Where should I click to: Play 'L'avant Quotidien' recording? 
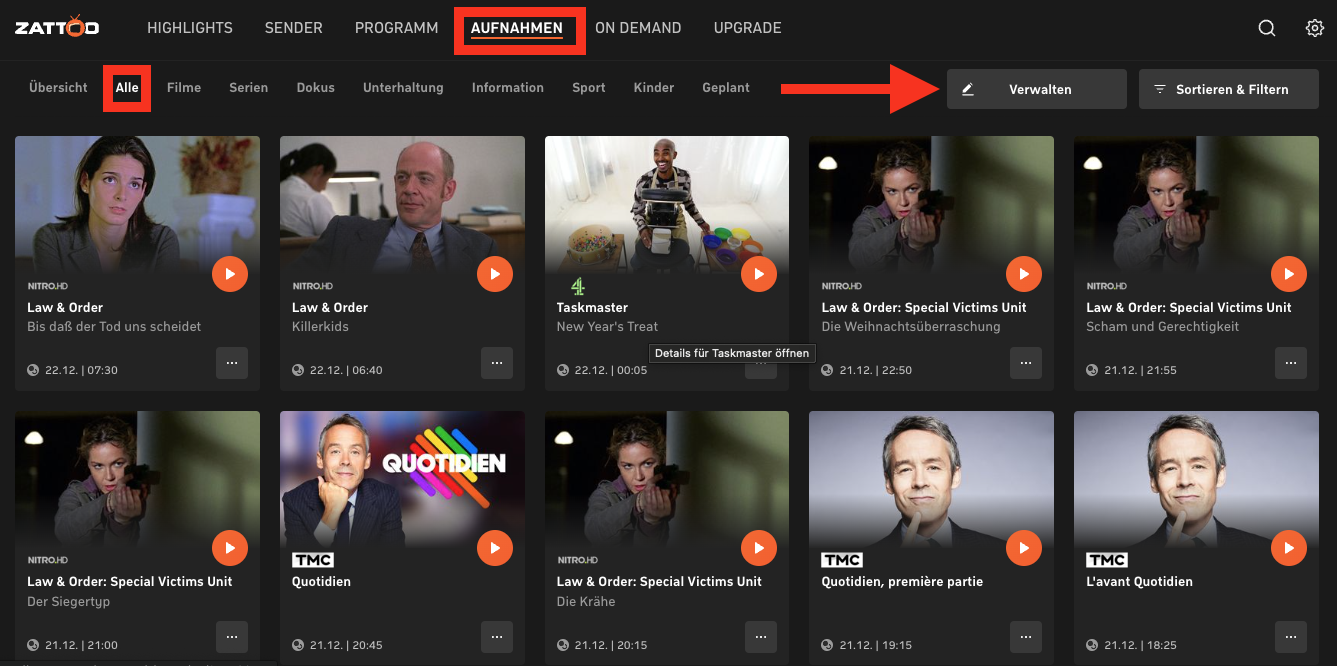click(1289, 548)
